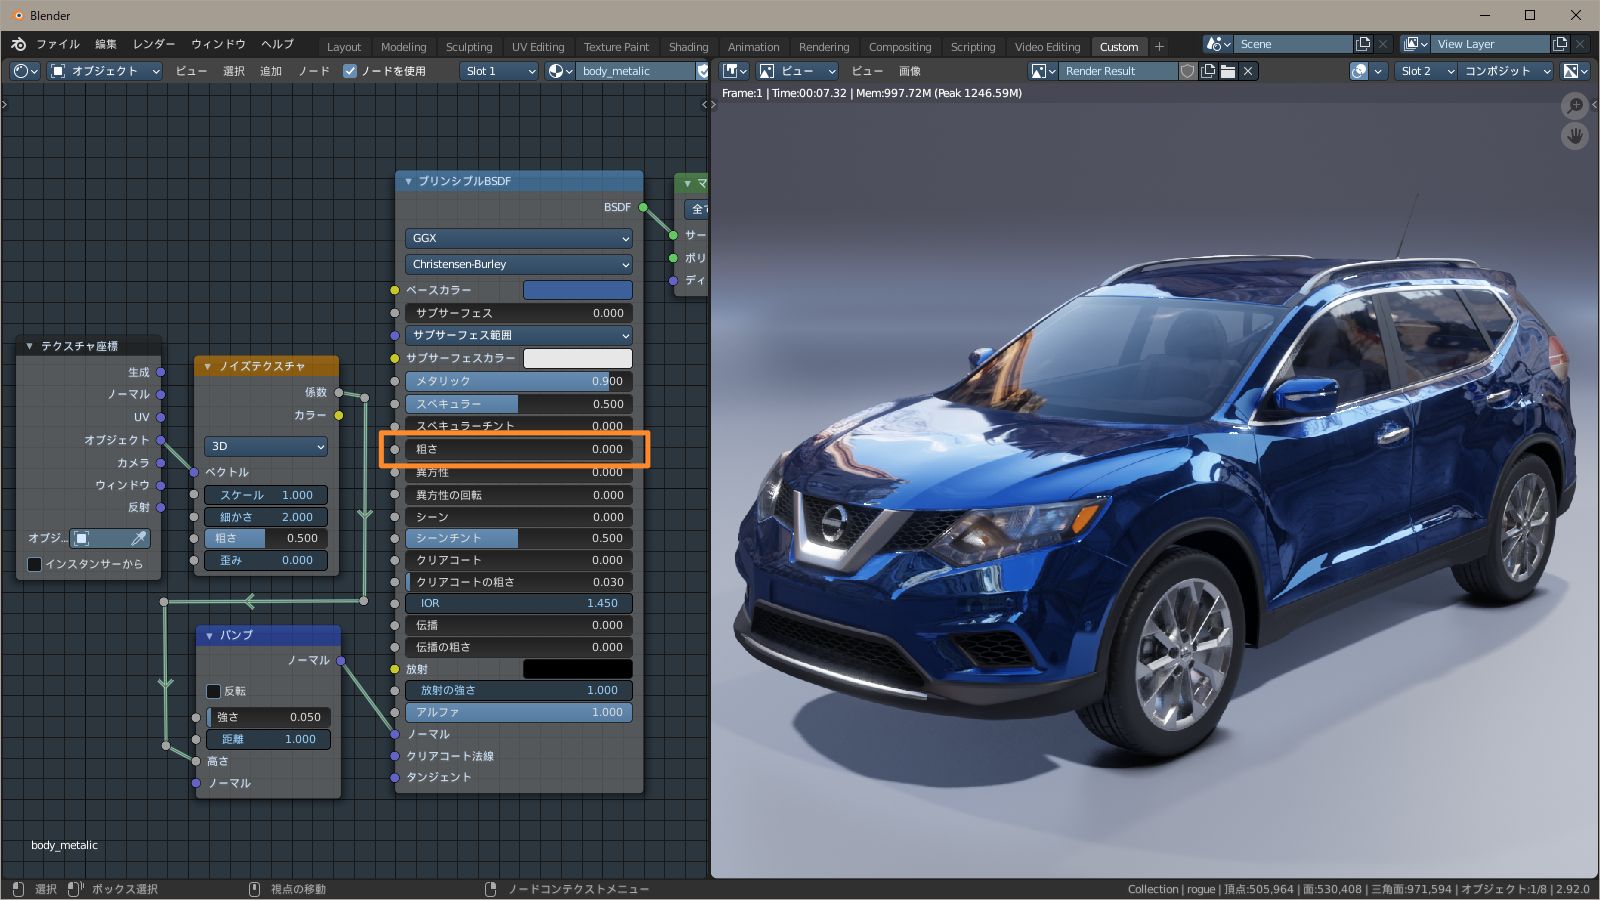Click the pan hand gizmo in render view
The height and width of the screenshot is (900, 1600).
coord(1574,136)
